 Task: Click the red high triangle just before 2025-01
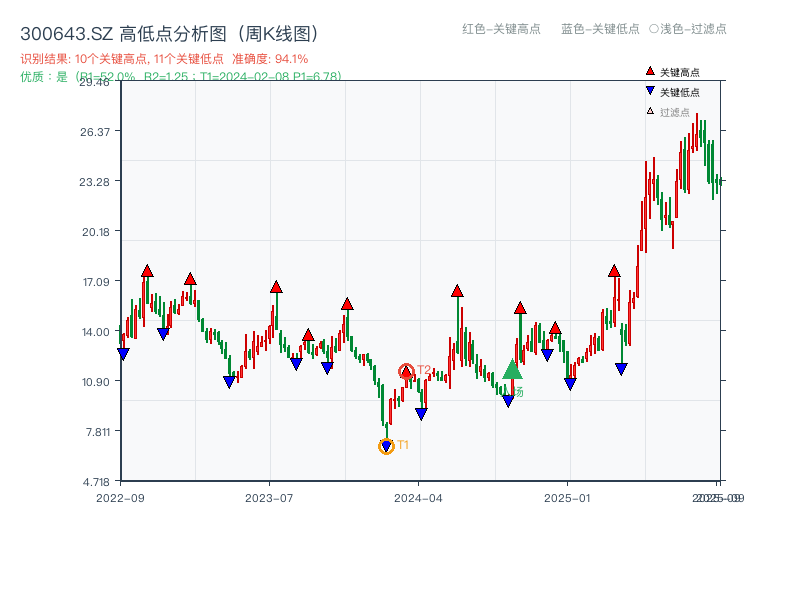pos(556,329)
